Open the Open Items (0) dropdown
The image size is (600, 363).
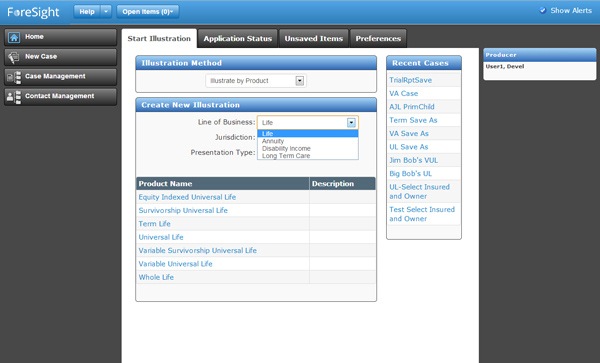click(148, 11)
